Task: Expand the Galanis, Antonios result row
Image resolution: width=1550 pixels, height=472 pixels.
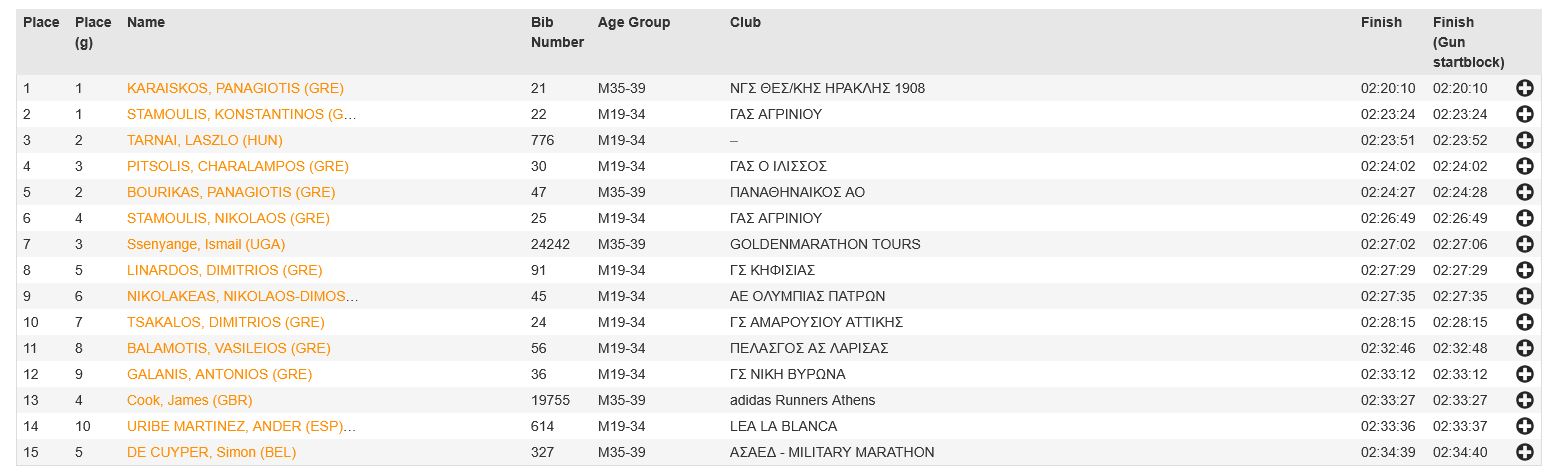Action: (1525, 374)
